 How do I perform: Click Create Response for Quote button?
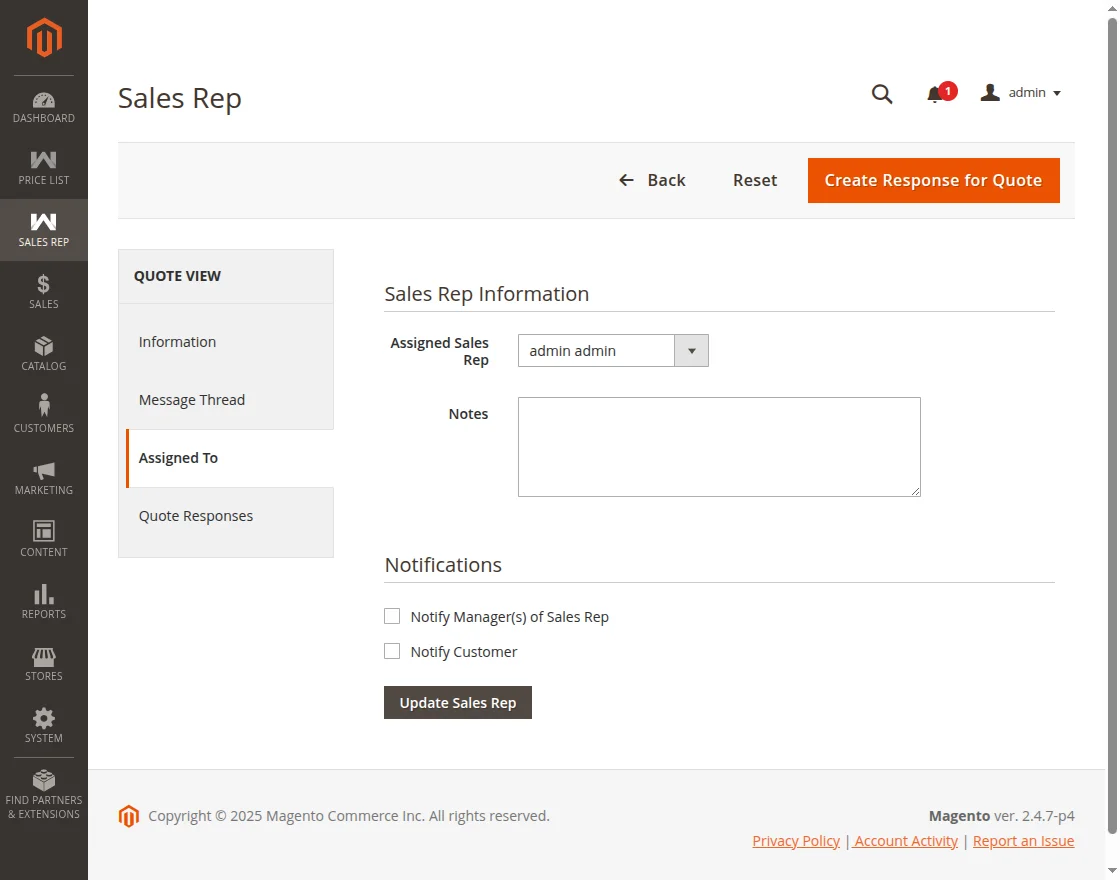933,181
